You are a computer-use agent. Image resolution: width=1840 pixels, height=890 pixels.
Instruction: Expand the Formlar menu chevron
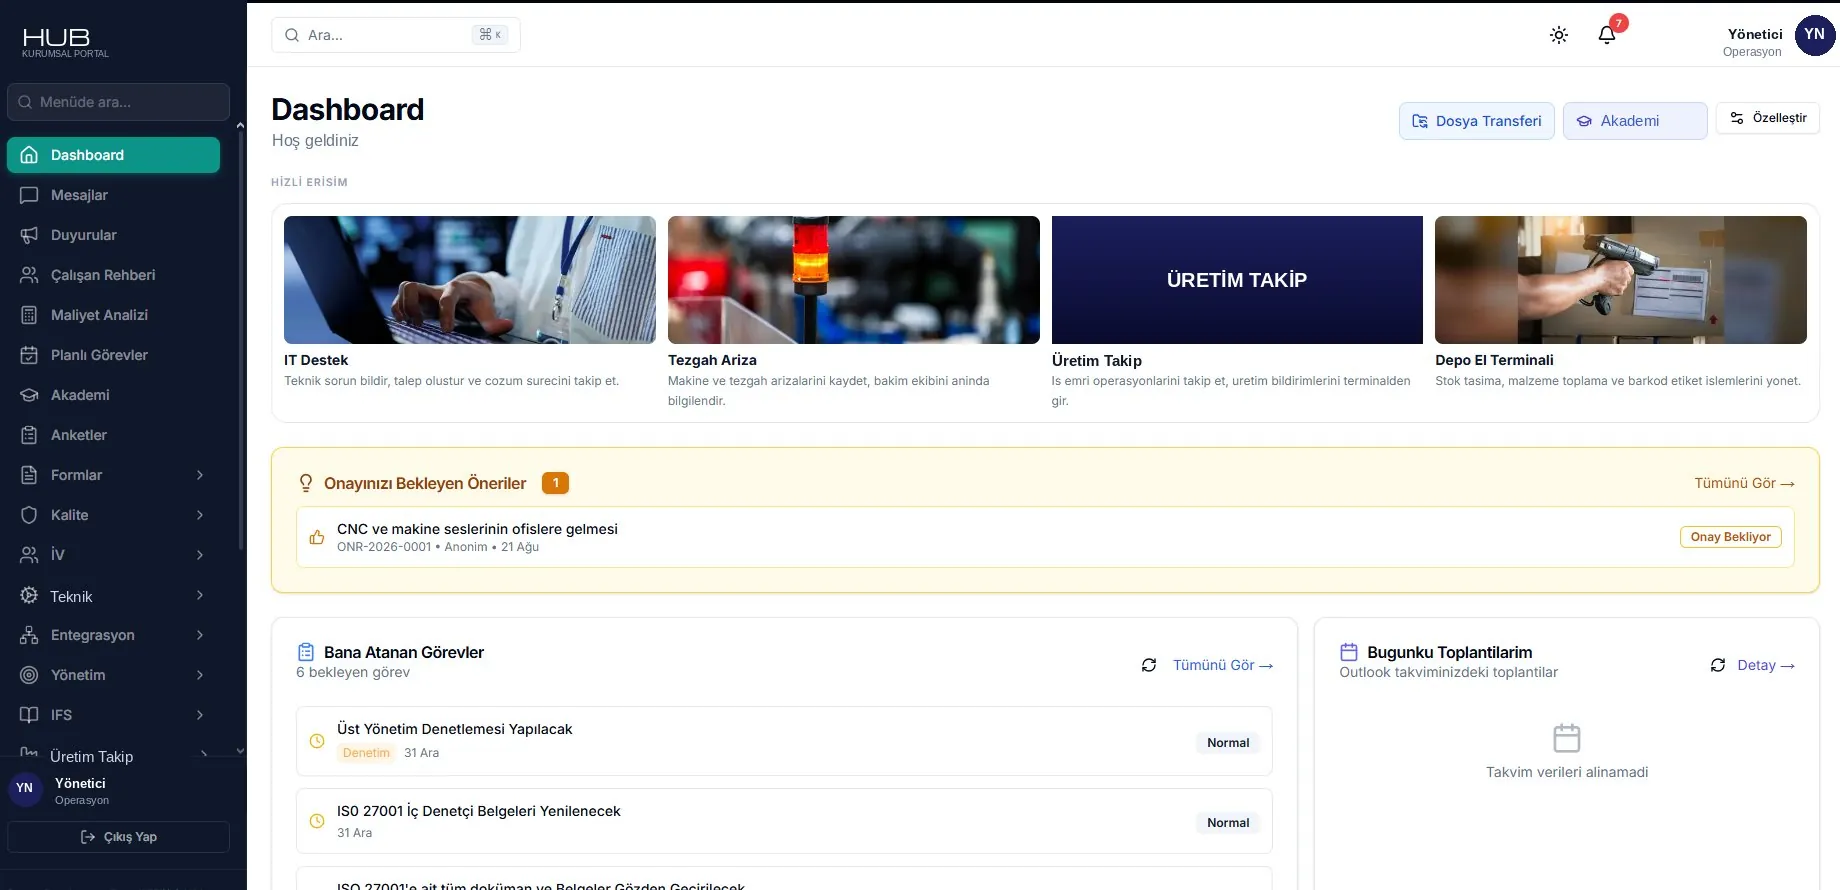(200, 475)
